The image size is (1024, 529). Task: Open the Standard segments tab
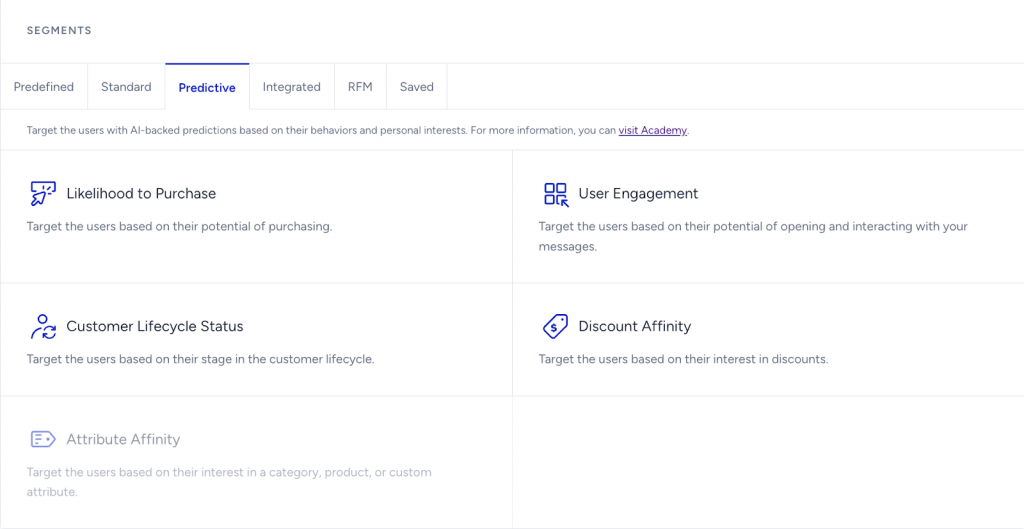[126, 87]
